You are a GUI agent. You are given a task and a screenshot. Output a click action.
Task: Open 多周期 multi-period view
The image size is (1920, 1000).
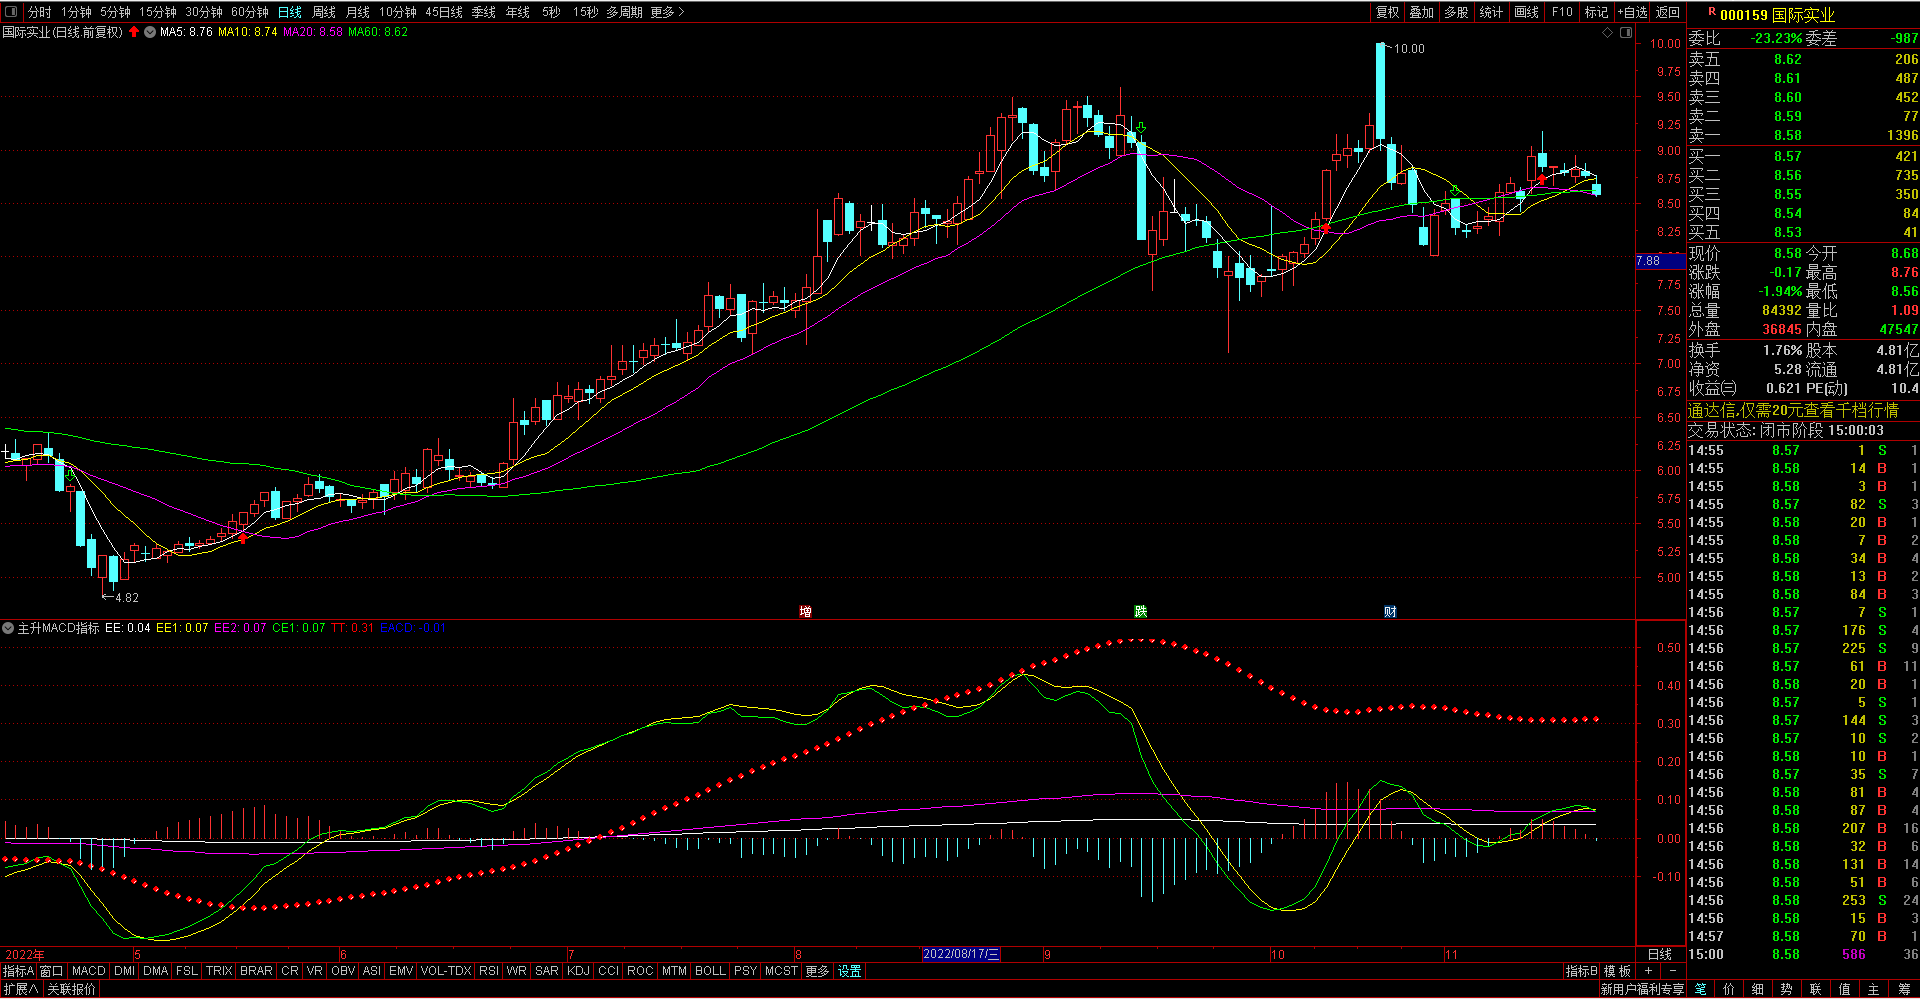click(624, 12)
